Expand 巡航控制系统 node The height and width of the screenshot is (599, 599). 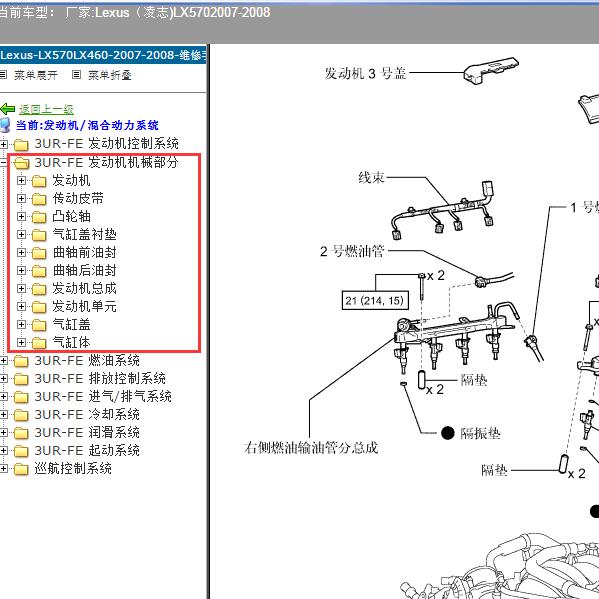pyautogui.click(x=3, y=468)
